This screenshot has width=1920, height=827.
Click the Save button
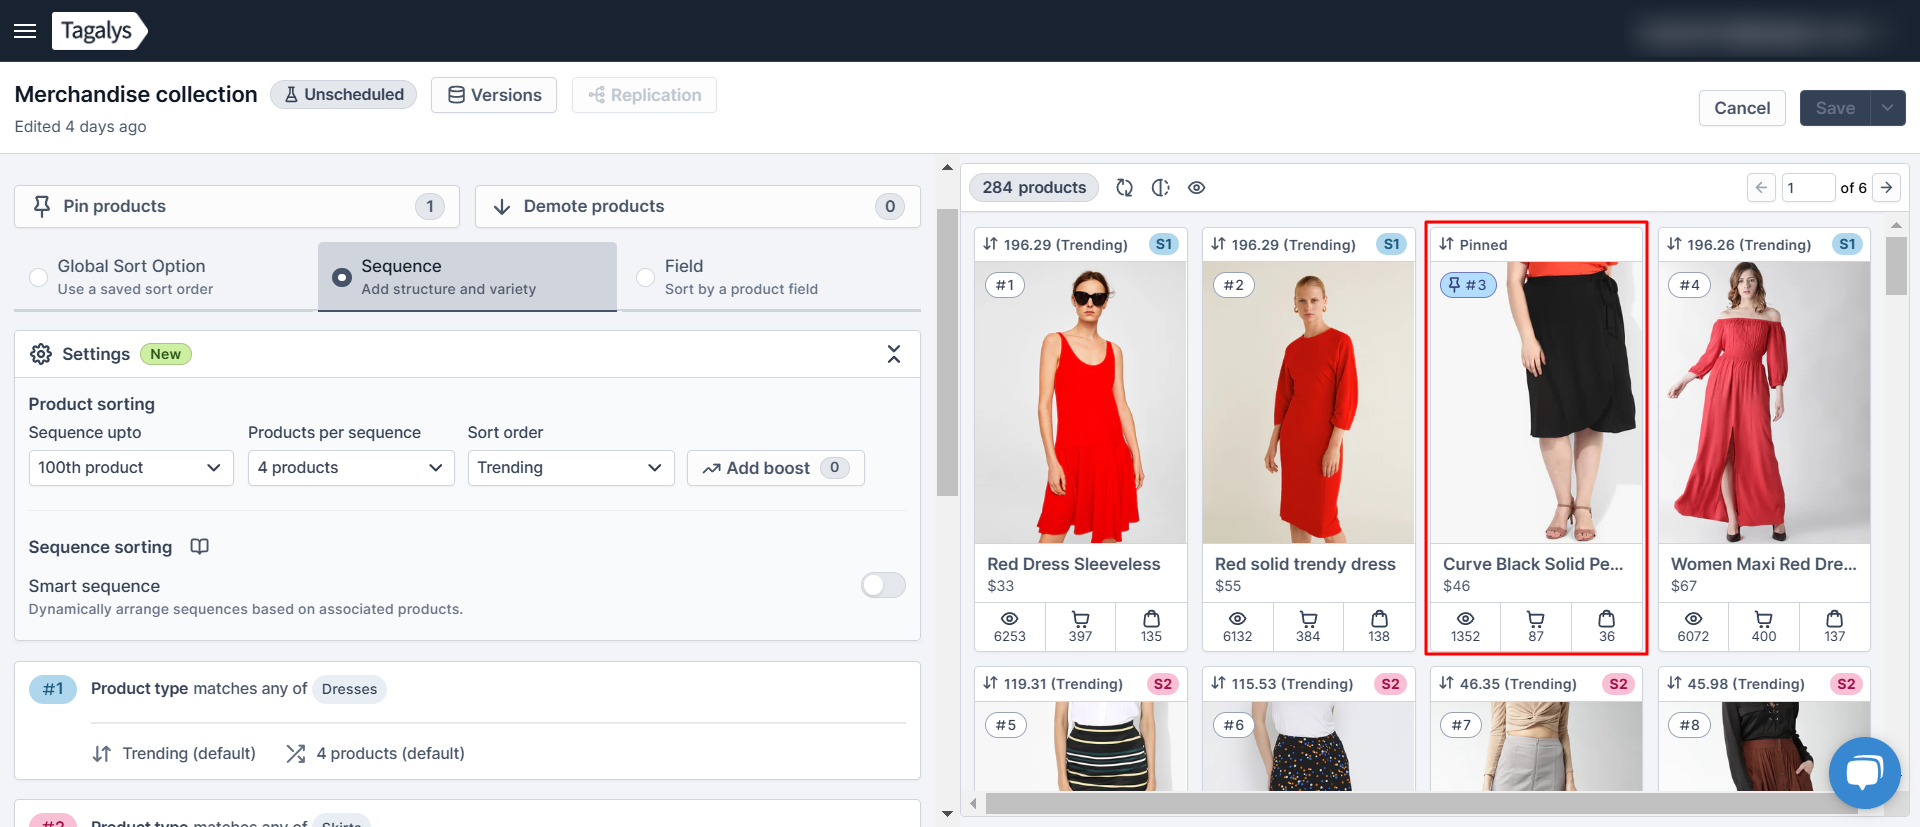[x=1835, y=108]
